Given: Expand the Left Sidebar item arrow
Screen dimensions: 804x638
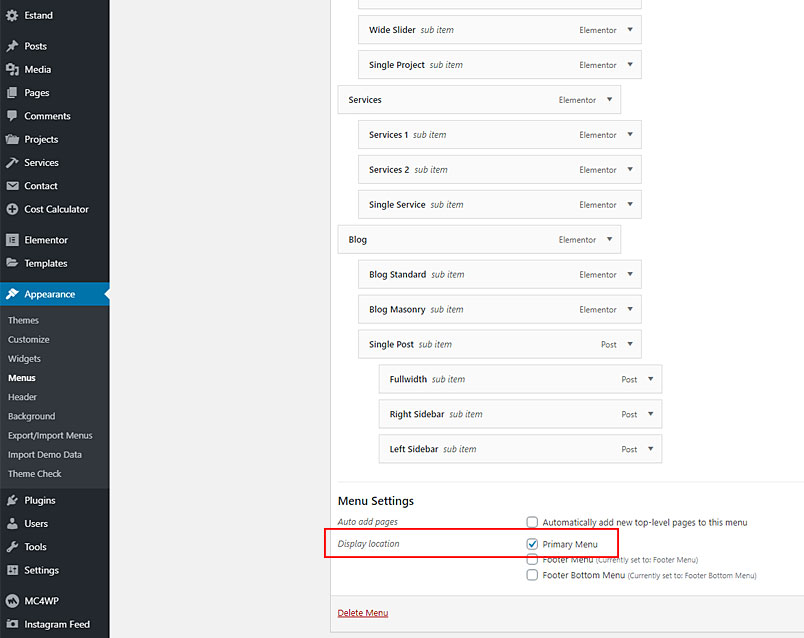Looking at the screenshot, I should click(651, 449).
